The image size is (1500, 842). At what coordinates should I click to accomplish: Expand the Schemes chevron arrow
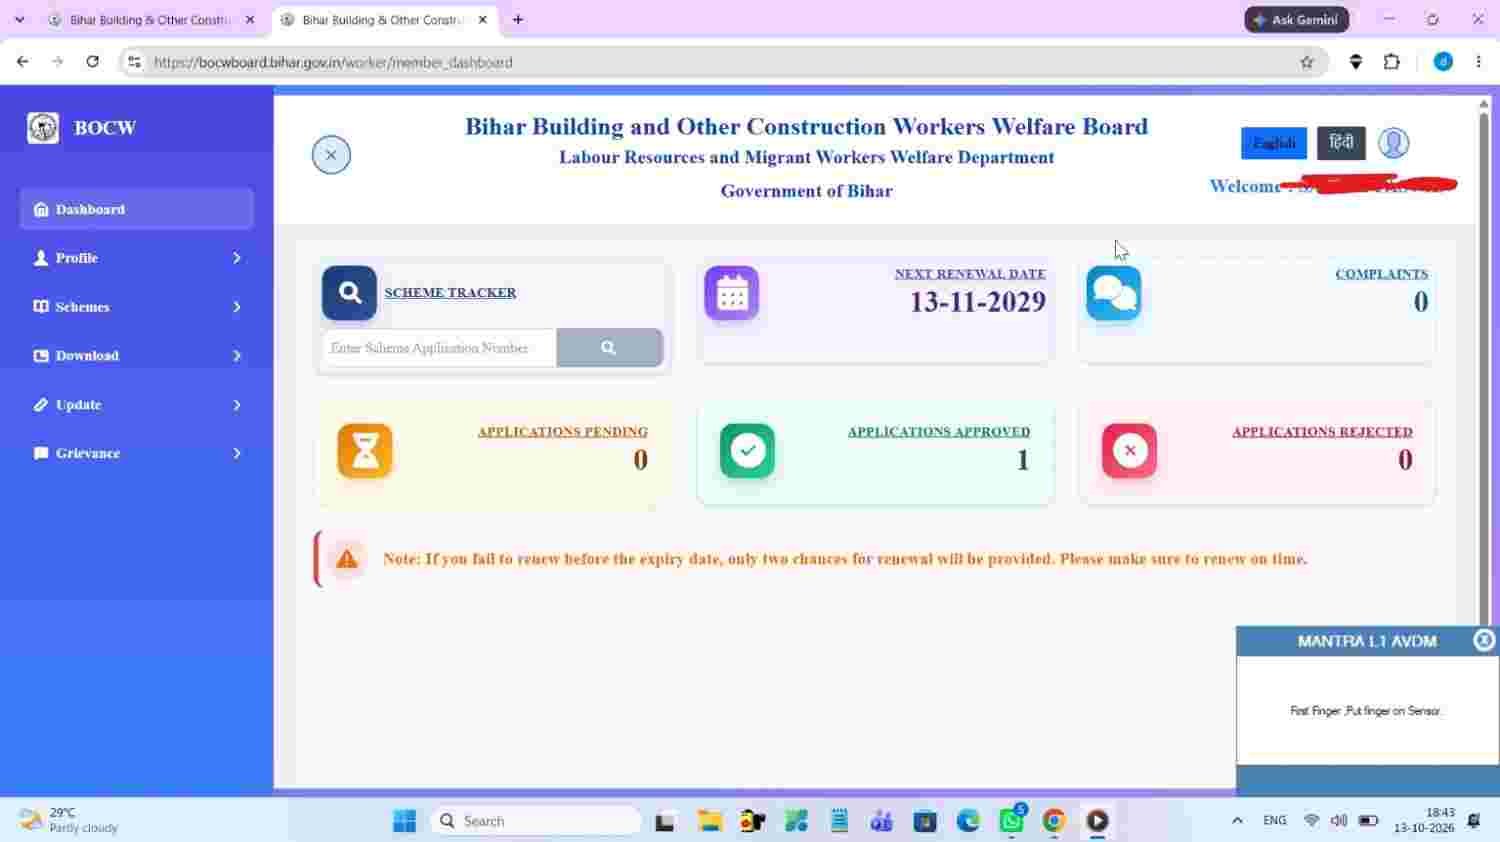(237, 307)
